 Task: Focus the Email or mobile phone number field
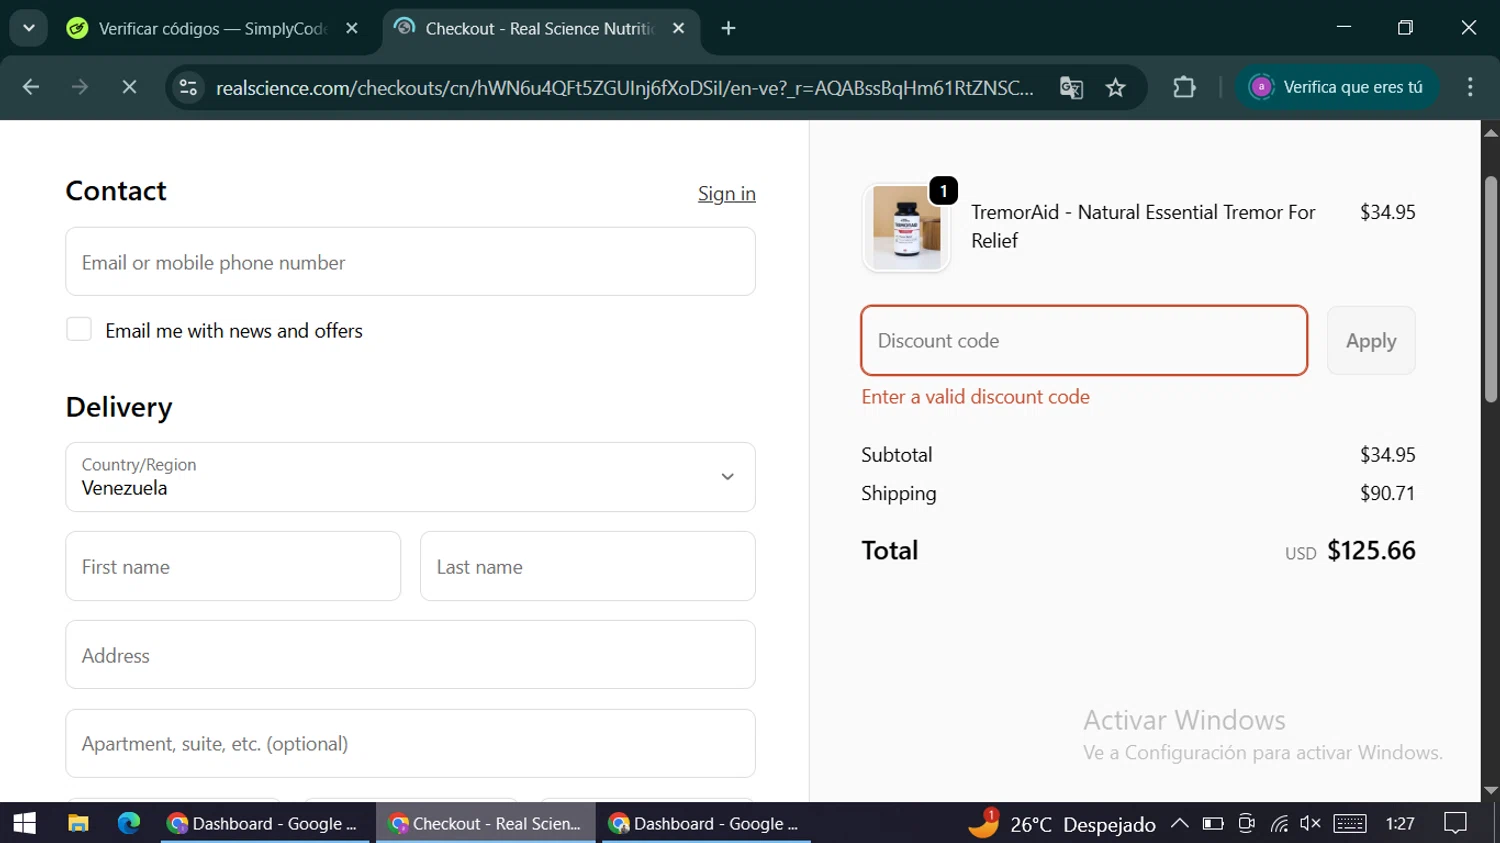click(x=410, y=261)
